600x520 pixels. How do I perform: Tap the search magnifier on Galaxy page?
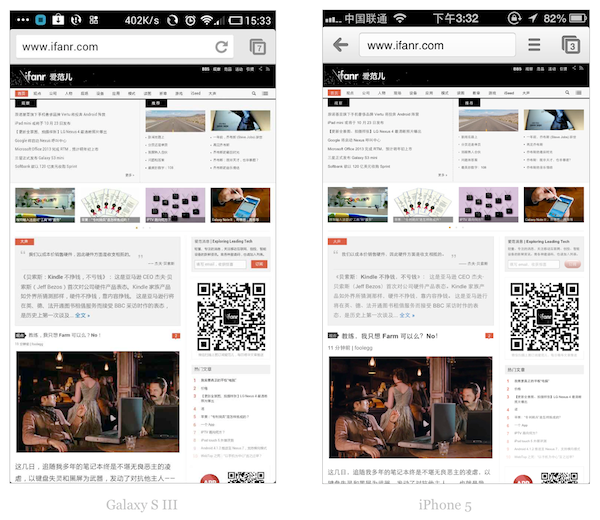254,92
